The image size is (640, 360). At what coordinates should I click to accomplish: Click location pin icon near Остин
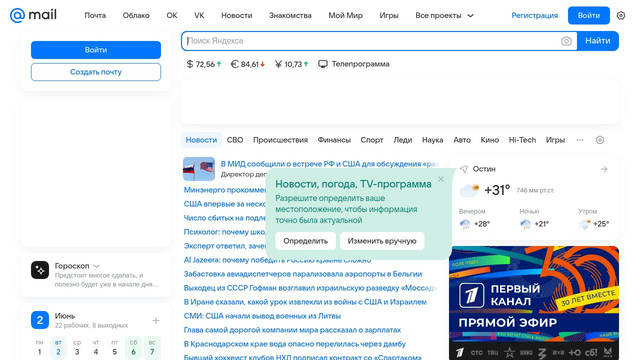464,169
